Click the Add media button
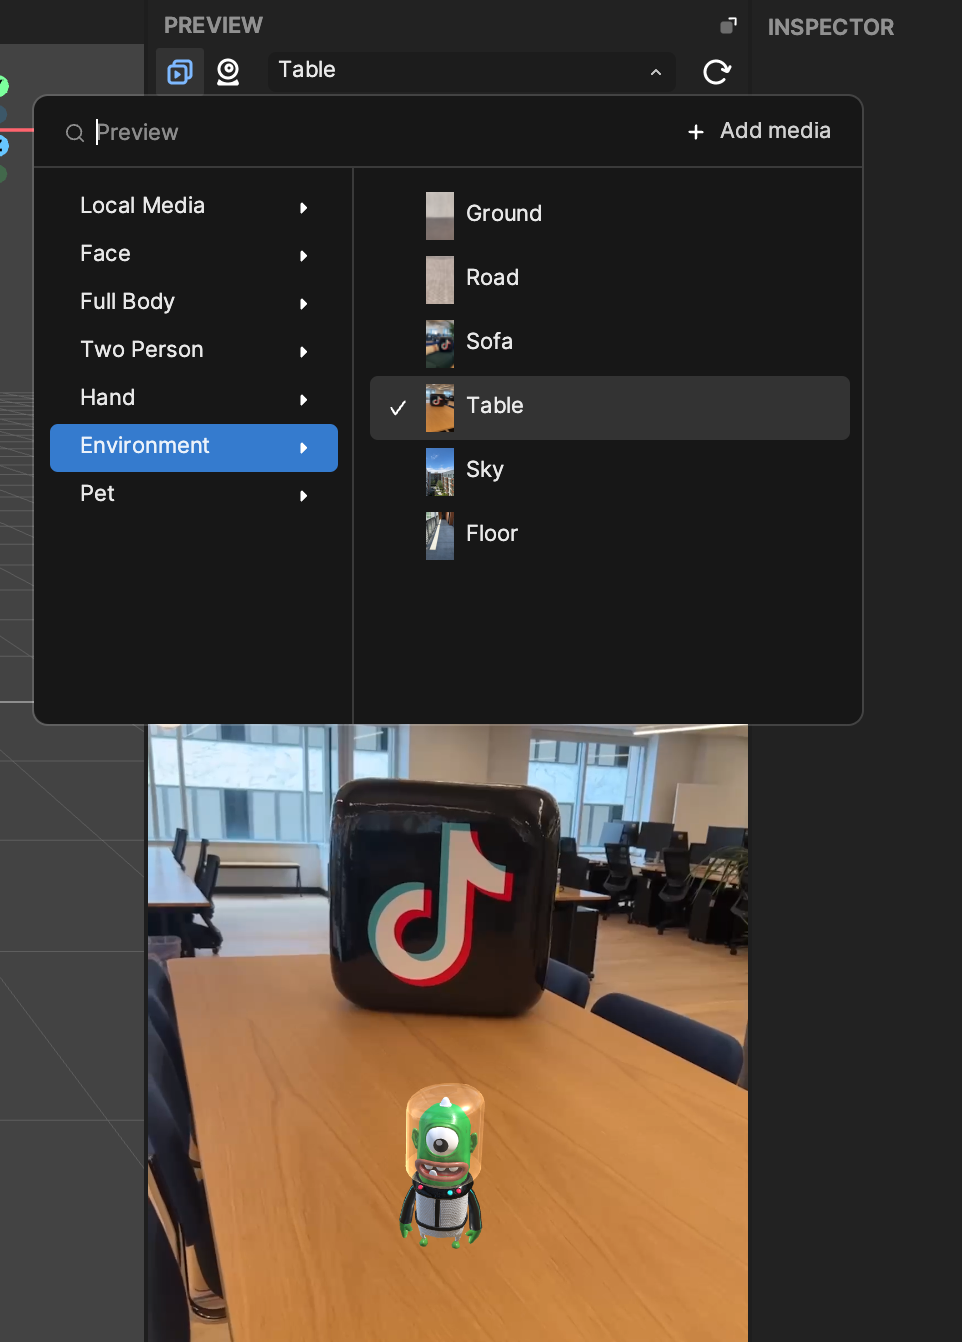The image size is (962, 1342). (758, 131)
